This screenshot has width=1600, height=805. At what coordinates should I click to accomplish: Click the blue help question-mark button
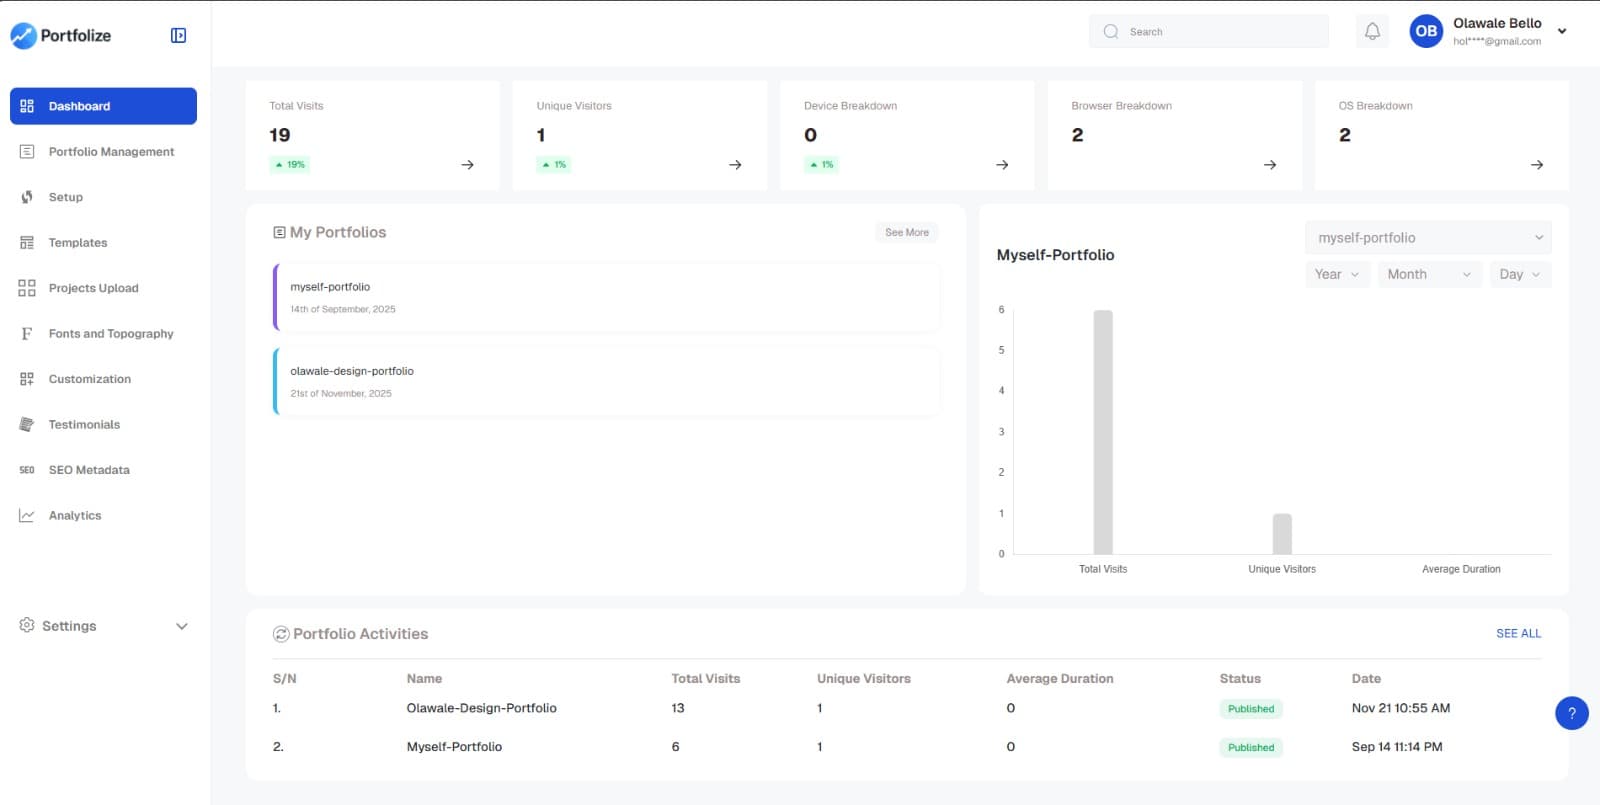pos(1571,713)
